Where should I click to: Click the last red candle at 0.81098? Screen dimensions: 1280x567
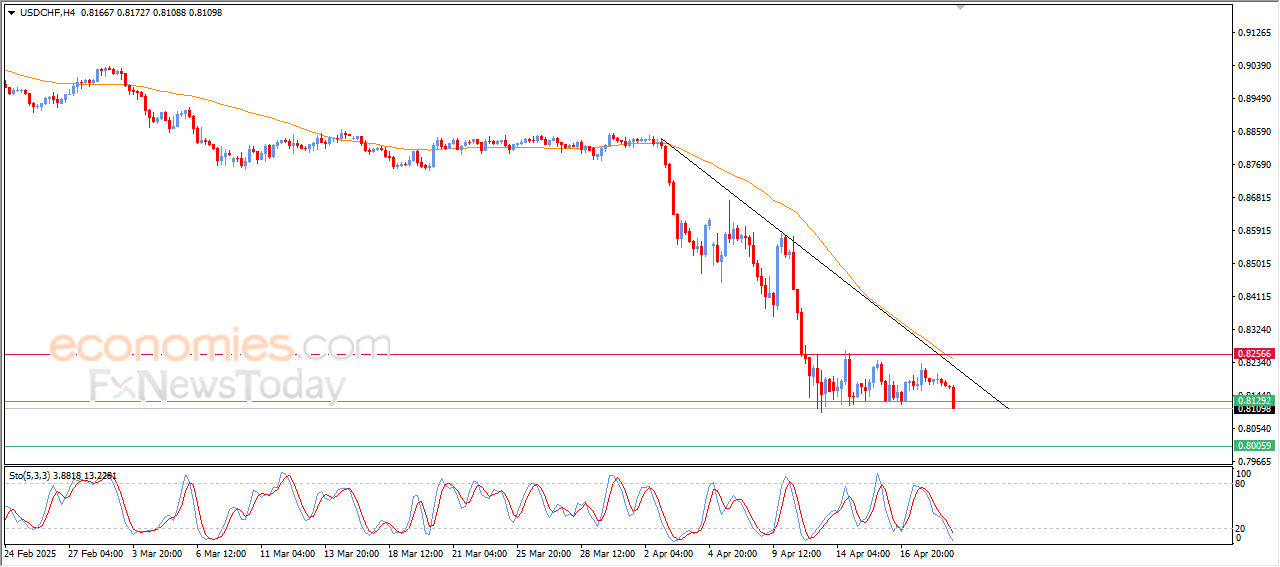tap(954, 397)
